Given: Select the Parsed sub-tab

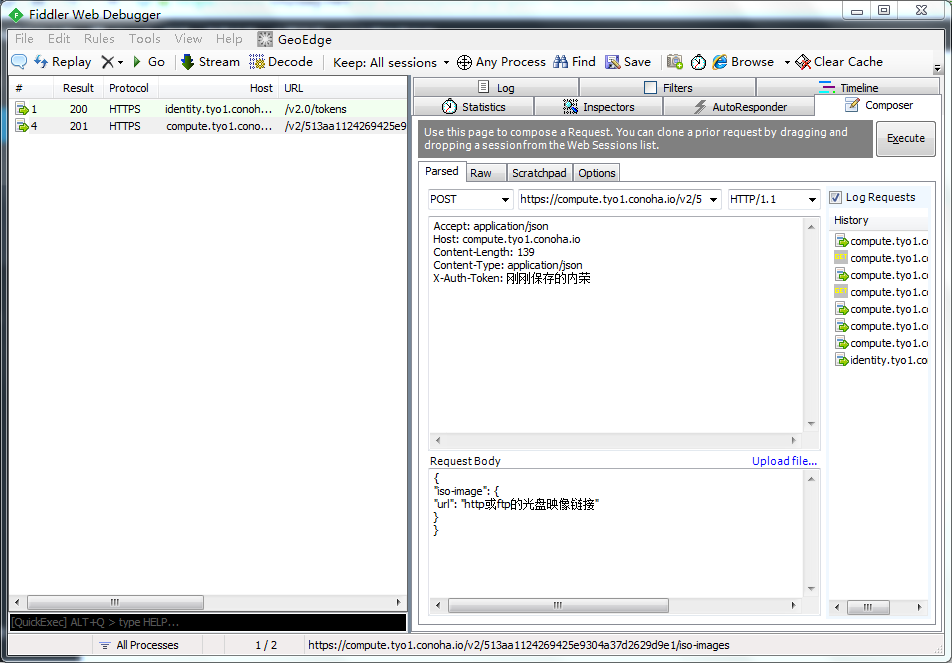Looking at the screenshot, I should (x=442, y=171).
